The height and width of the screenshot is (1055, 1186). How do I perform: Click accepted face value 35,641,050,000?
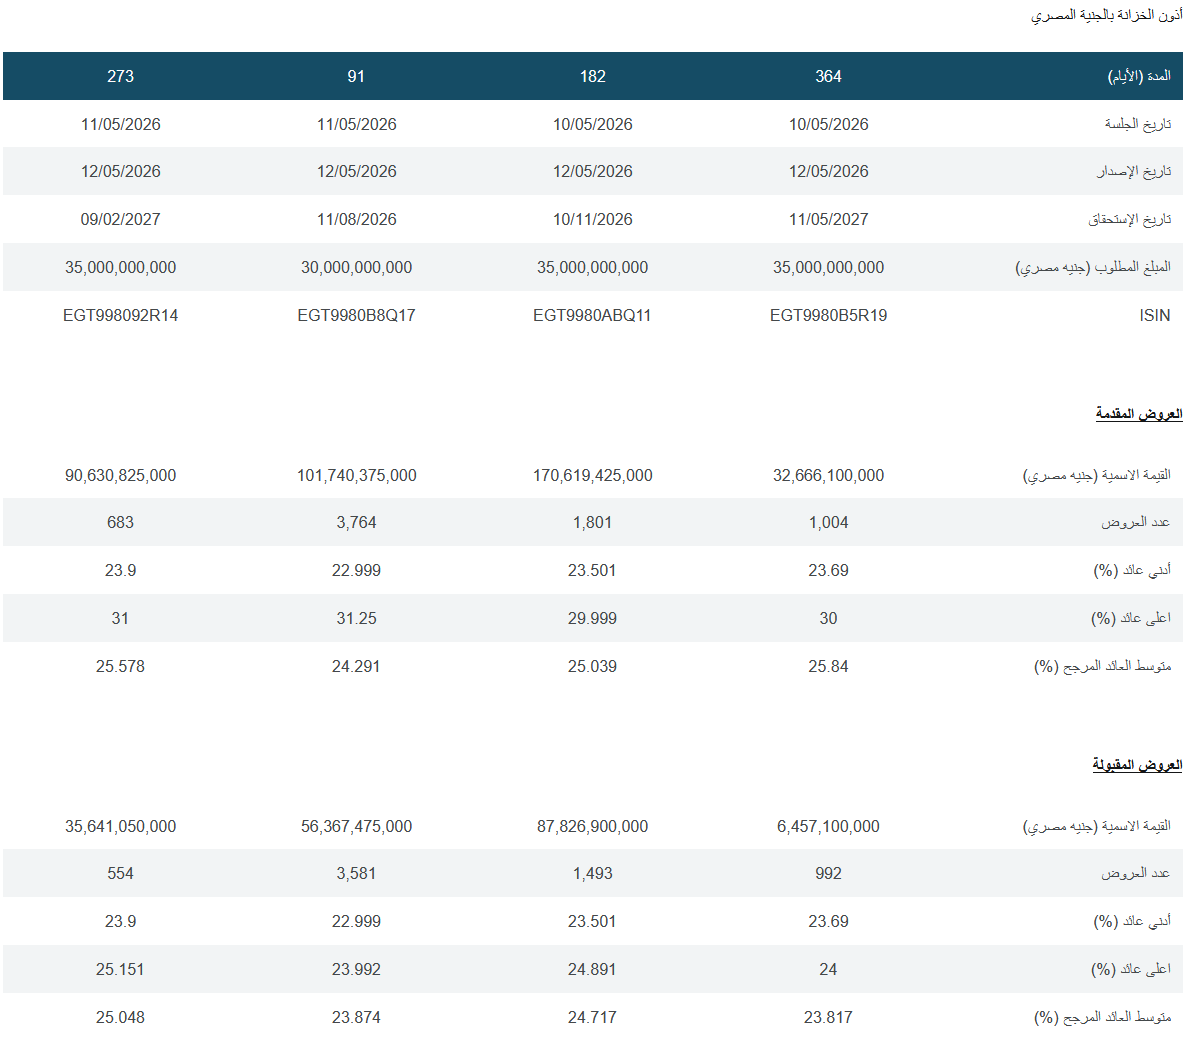tap(120, 827)
